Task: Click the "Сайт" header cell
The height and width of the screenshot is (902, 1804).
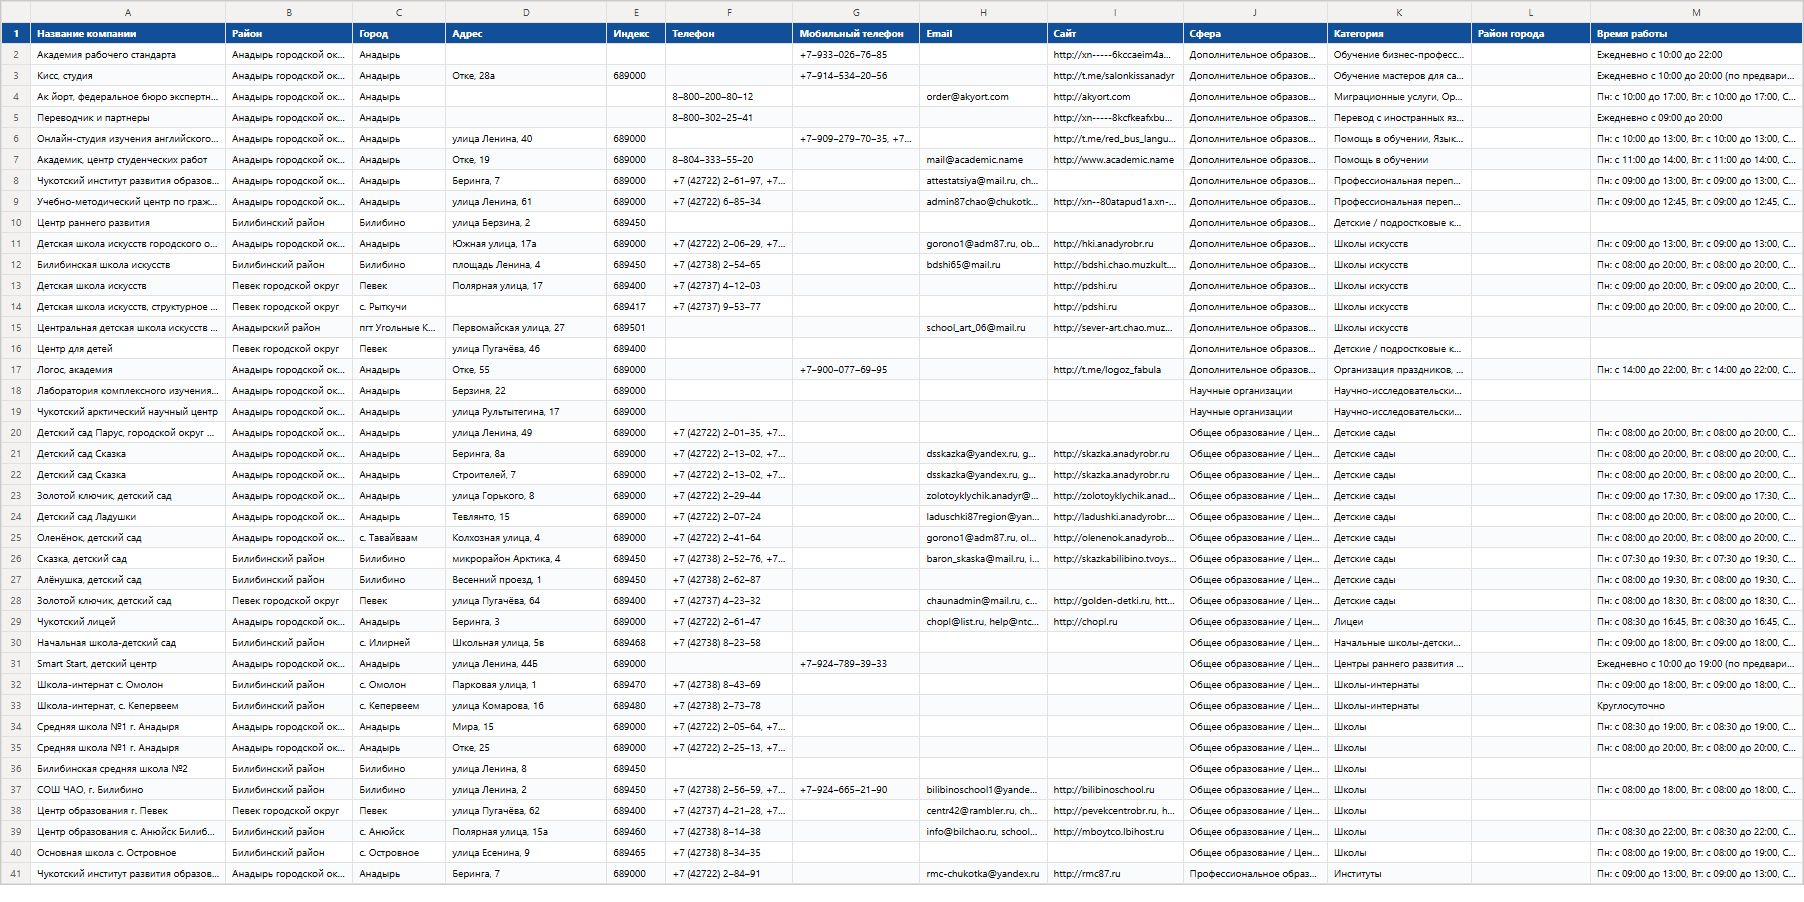Action: [1115, 34]
